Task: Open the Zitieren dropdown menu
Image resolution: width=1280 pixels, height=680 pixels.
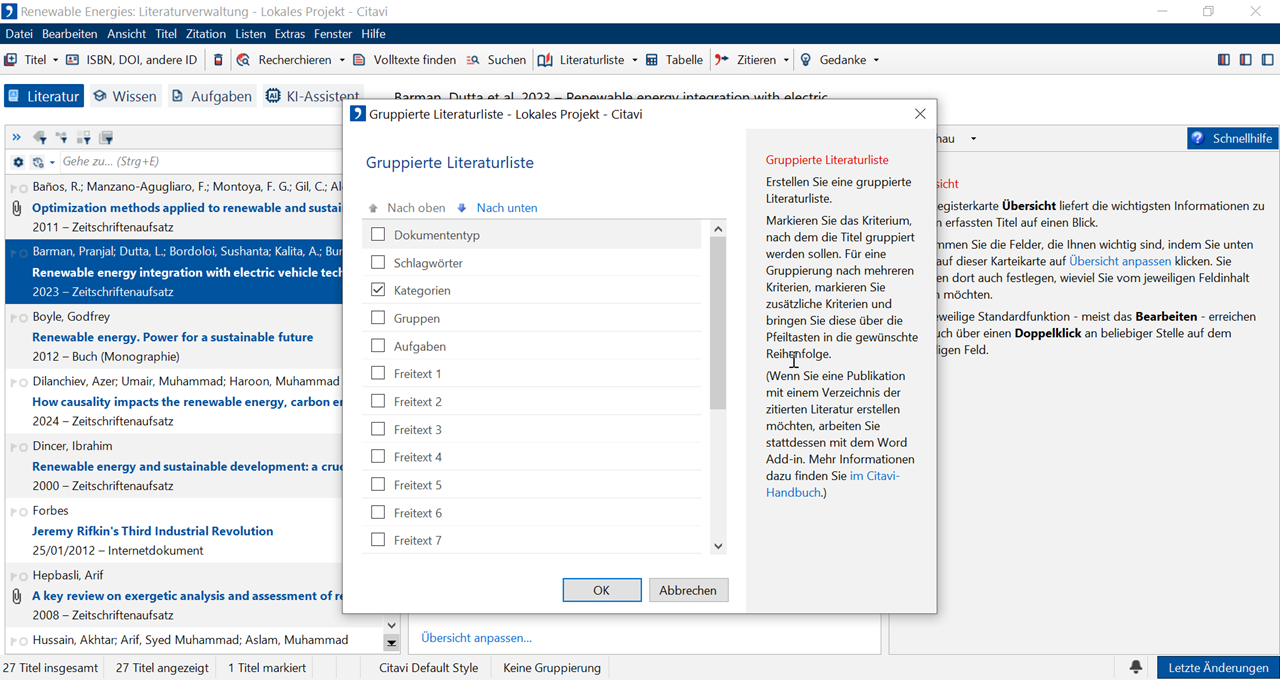Action: pos(786,60)
